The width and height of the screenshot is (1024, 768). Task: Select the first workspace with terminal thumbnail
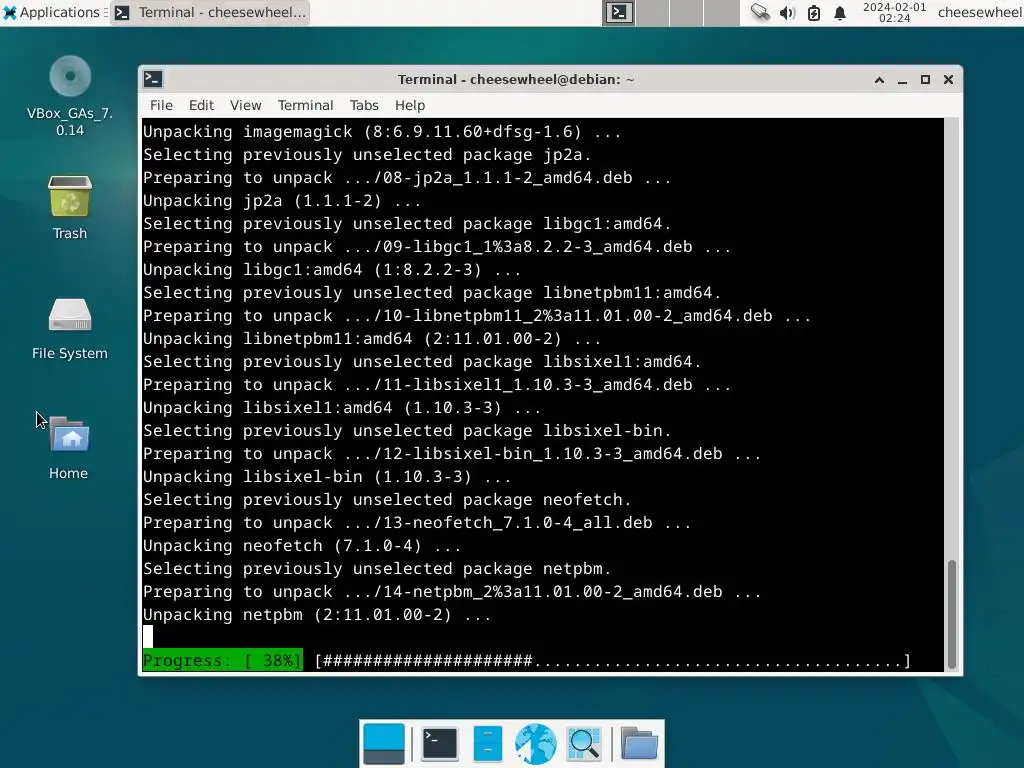point(618,12)
